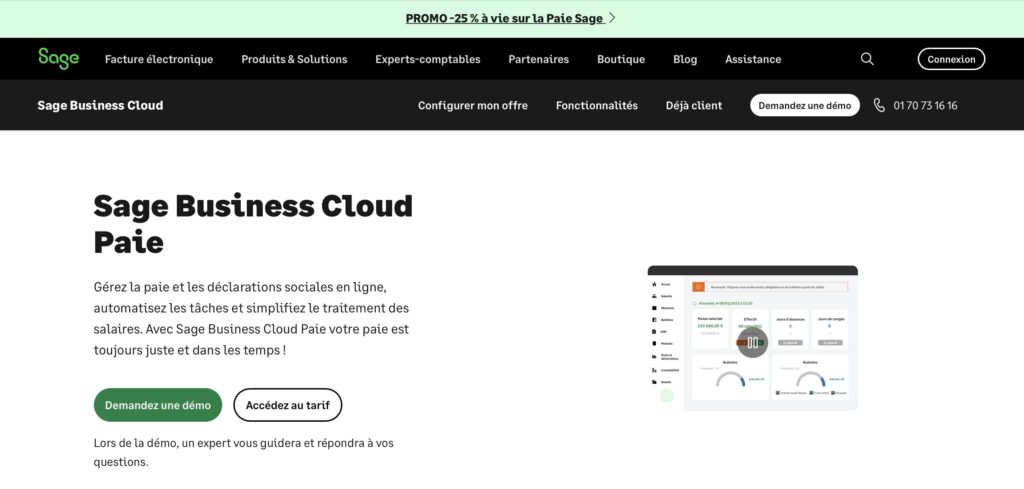
Task: Open Produits & Solutions menu
Action: (294, 59)
